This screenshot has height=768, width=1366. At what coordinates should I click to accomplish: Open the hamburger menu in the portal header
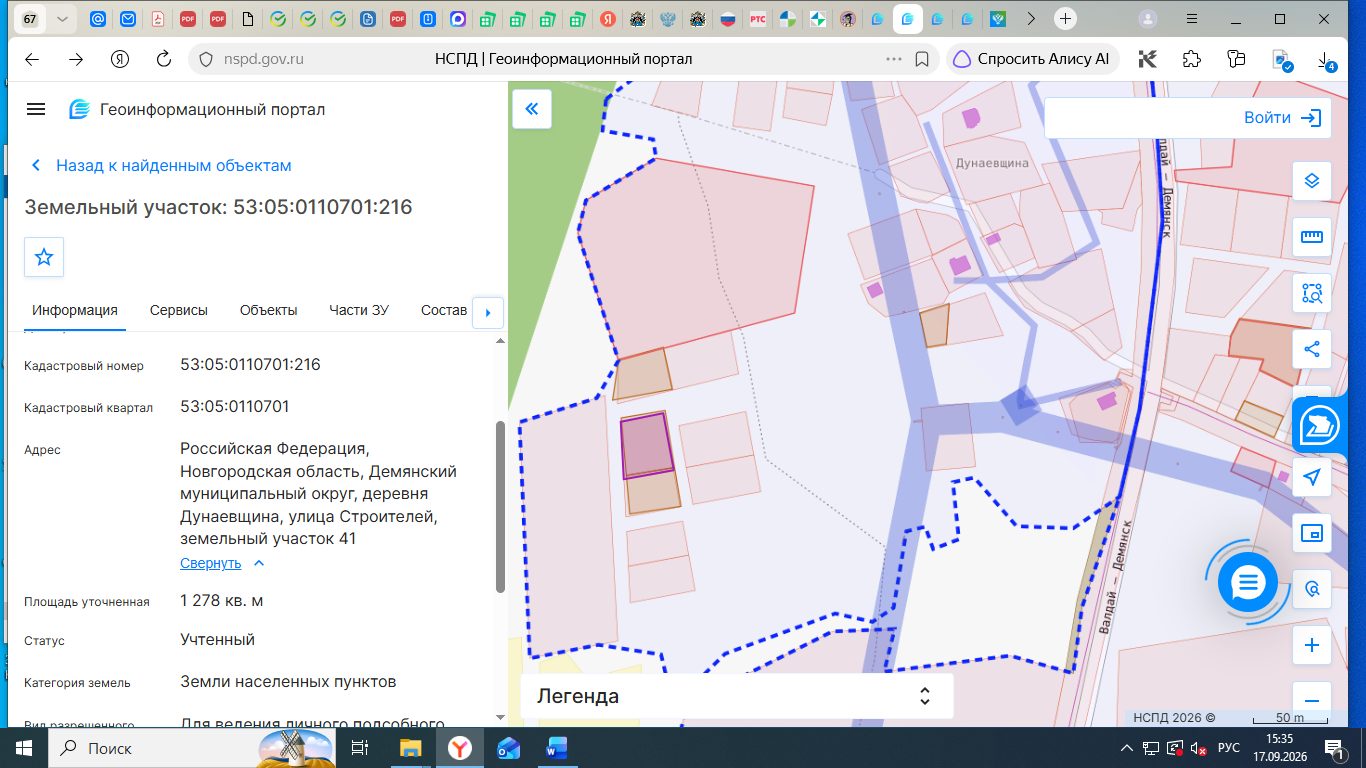coord(36,109)
